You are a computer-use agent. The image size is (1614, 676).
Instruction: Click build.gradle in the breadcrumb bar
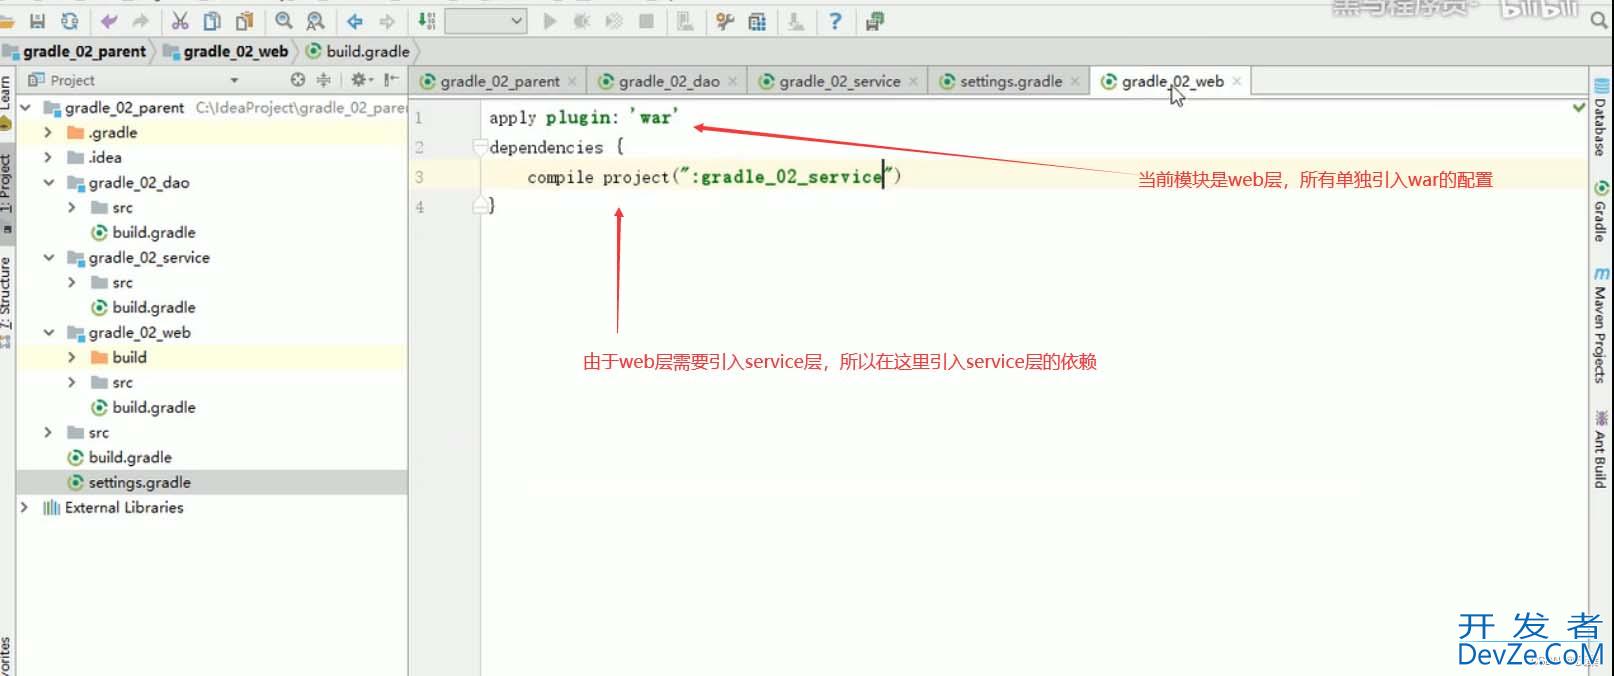pos(368,51)
